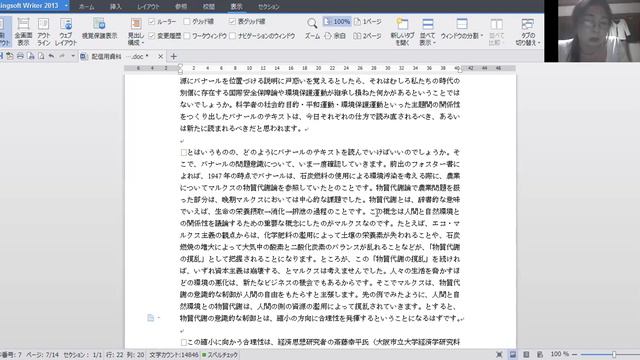This screenshot has width=640, height=360.
Task: Click the page icon in left margin
Action: pos(151,318)
